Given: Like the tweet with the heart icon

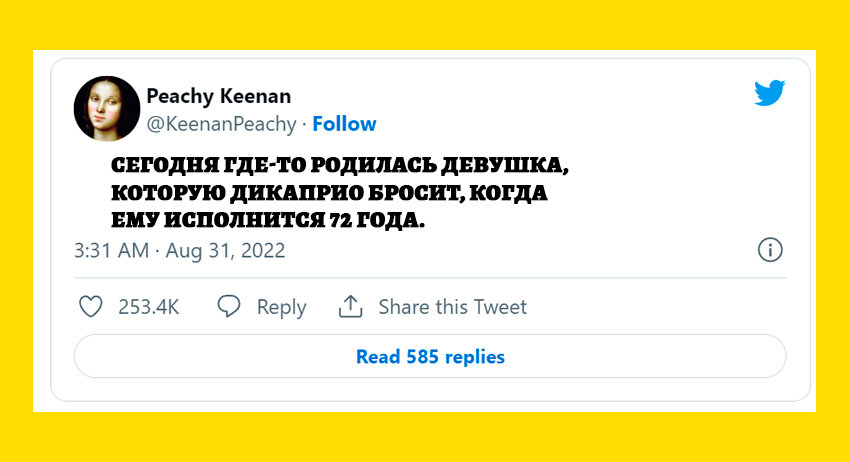Looking at the screenshot, I should (91, 307).
